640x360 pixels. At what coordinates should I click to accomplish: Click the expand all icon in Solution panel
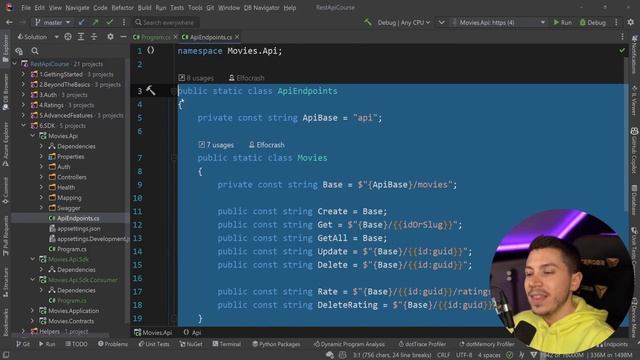[81, 37]
